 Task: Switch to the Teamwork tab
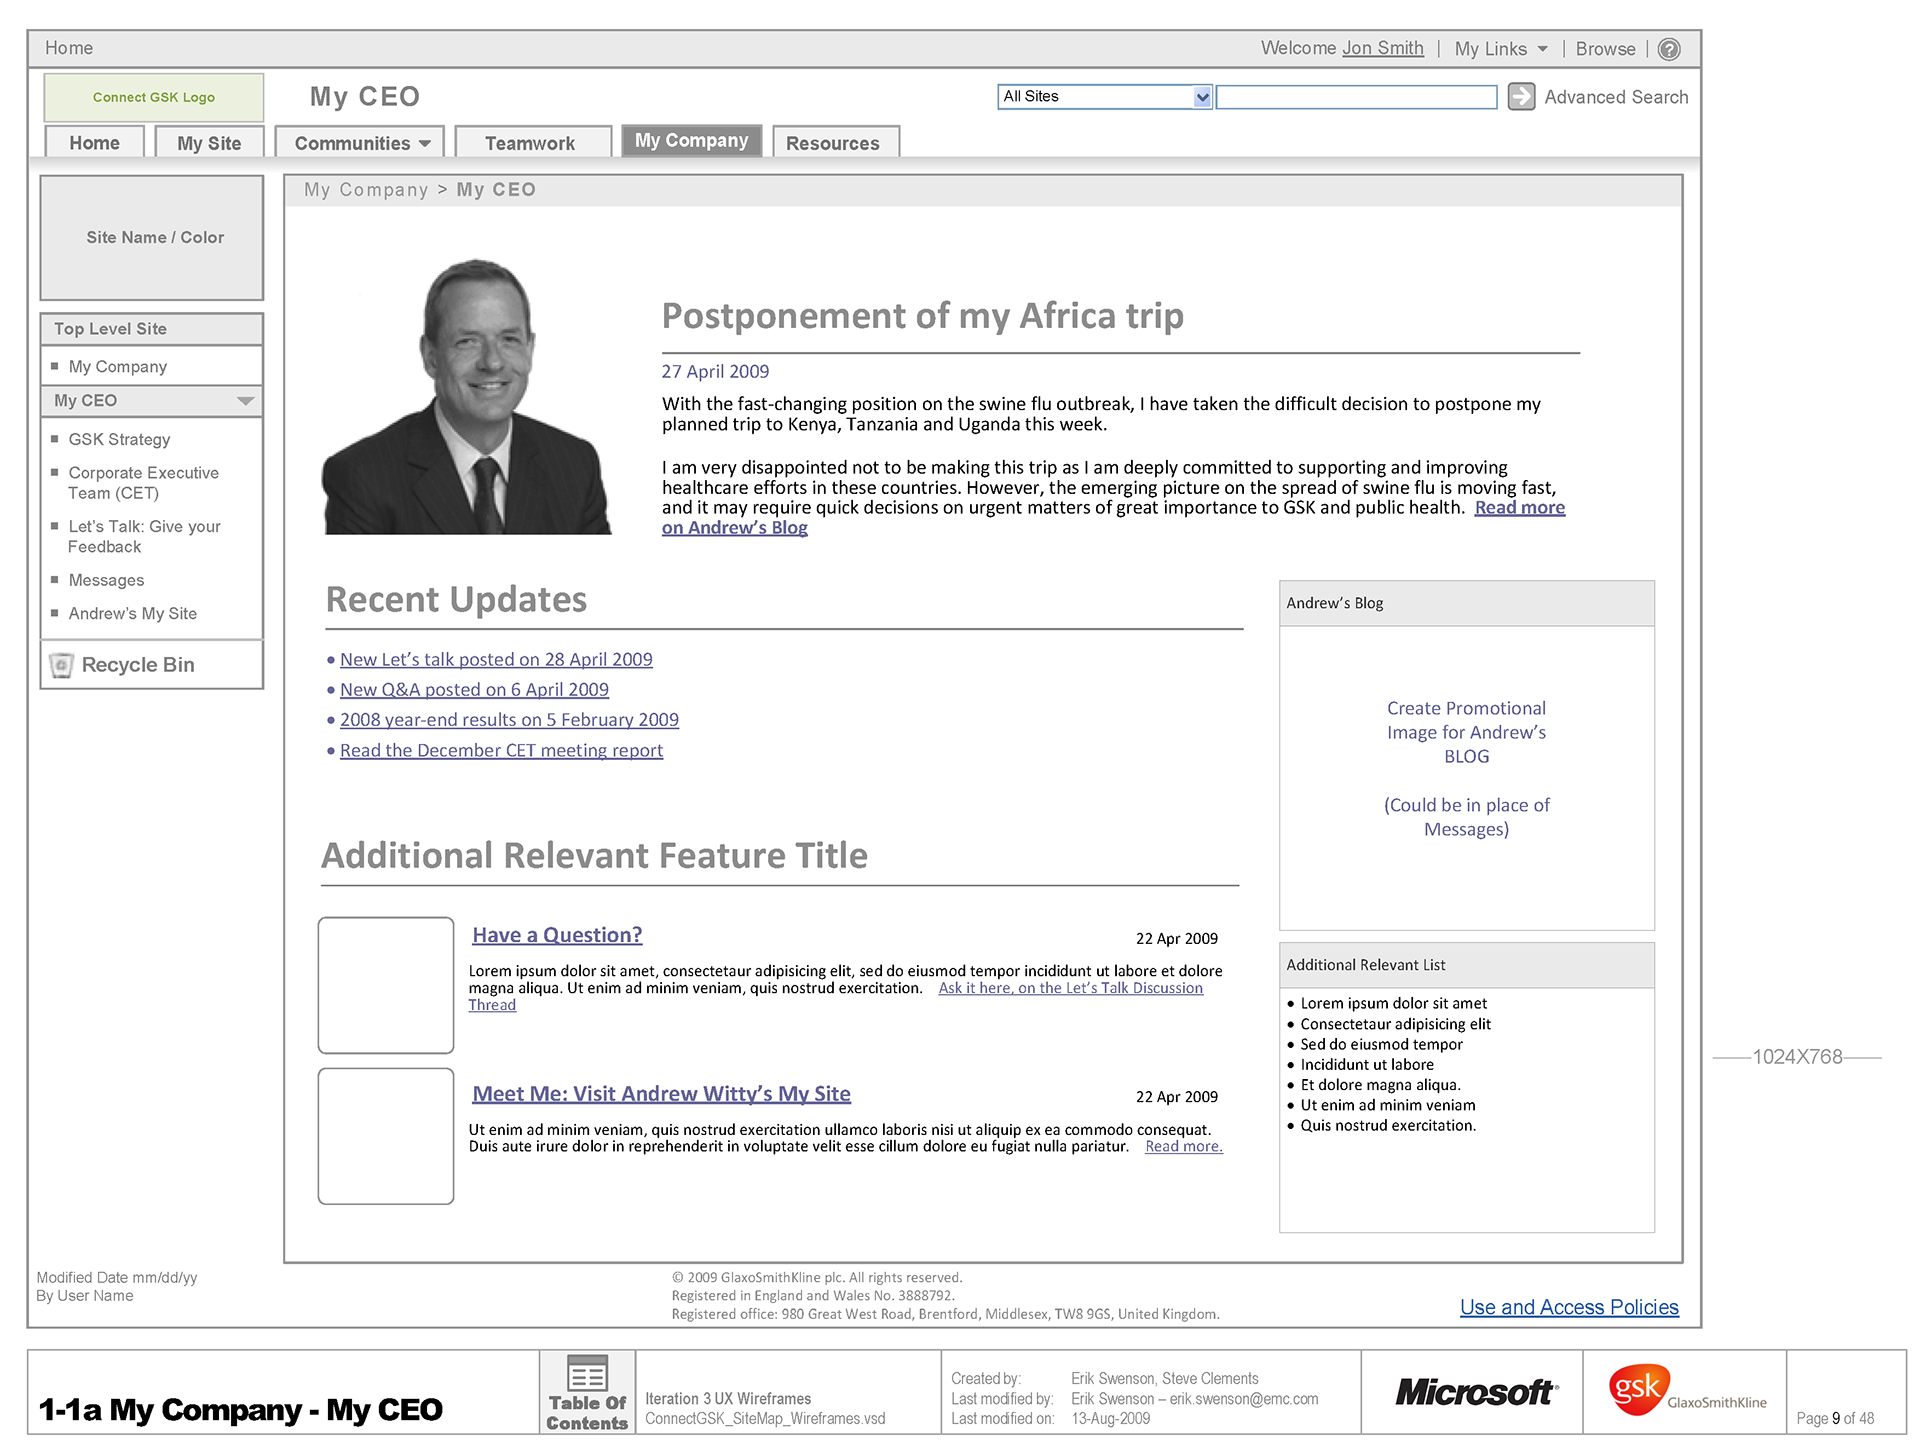530,143
